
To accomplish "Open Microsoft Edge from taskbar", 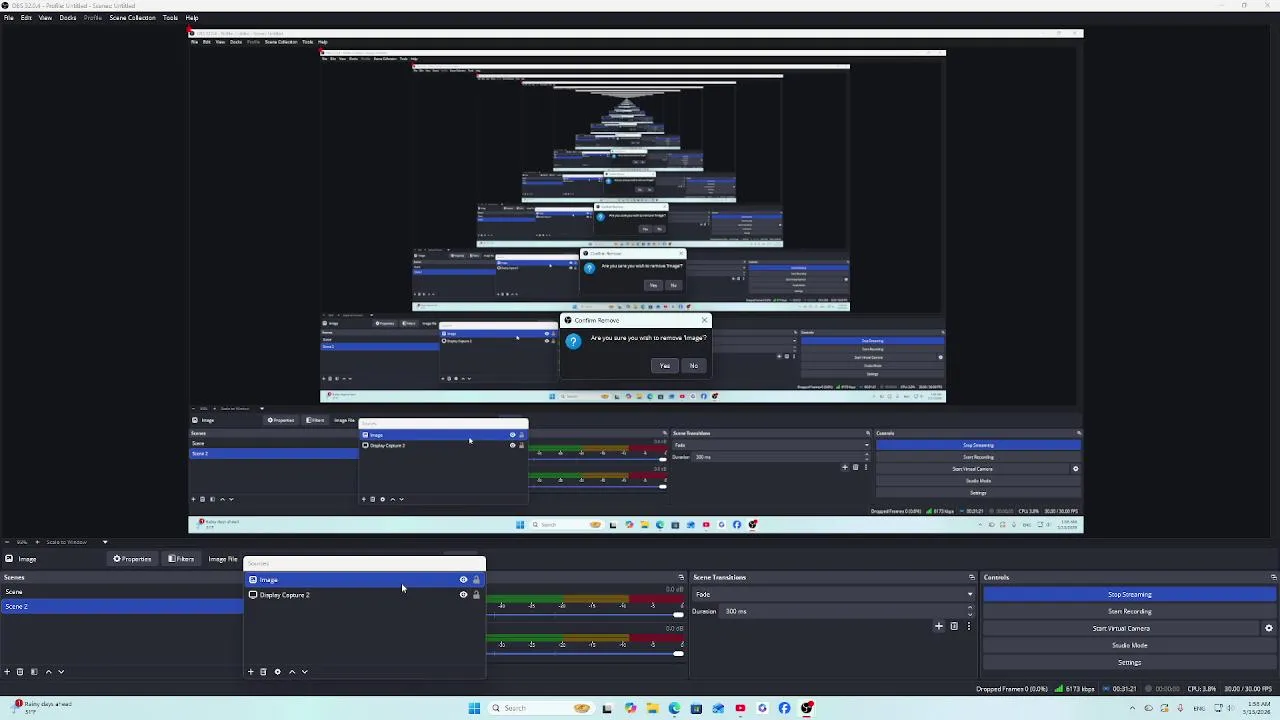I will [674, 708].
